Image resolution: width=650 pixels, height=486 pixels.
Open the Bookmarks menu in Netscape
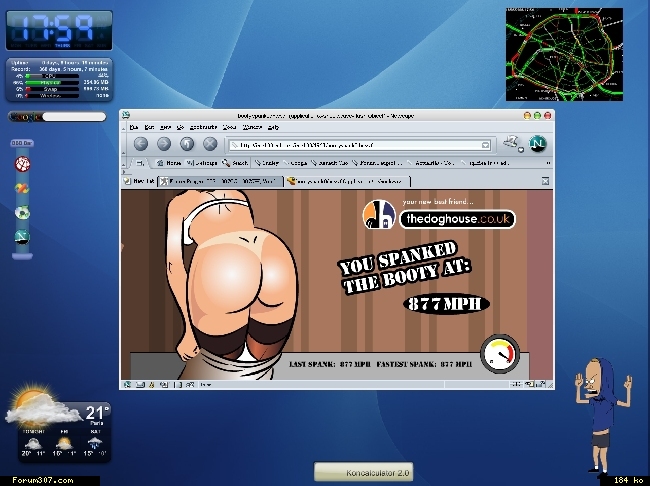(x=204, y=127)
